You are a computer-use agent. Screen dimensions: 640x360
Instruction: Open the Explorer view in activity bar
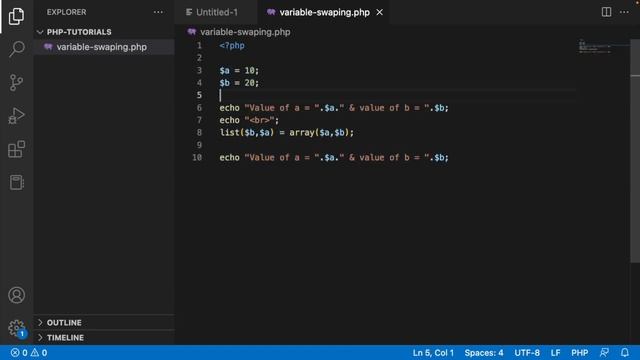pyautogui.click(x=16, y=16)
